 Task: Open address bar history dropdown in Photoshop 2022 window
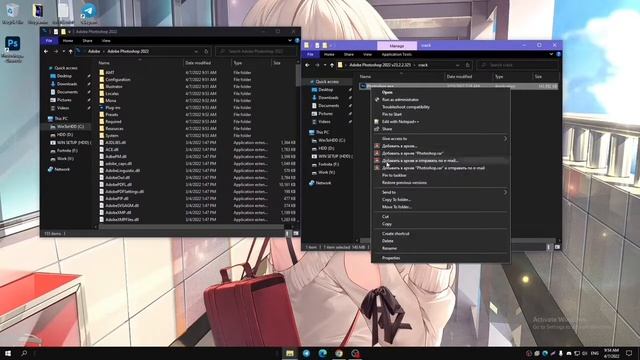point(196,51)
